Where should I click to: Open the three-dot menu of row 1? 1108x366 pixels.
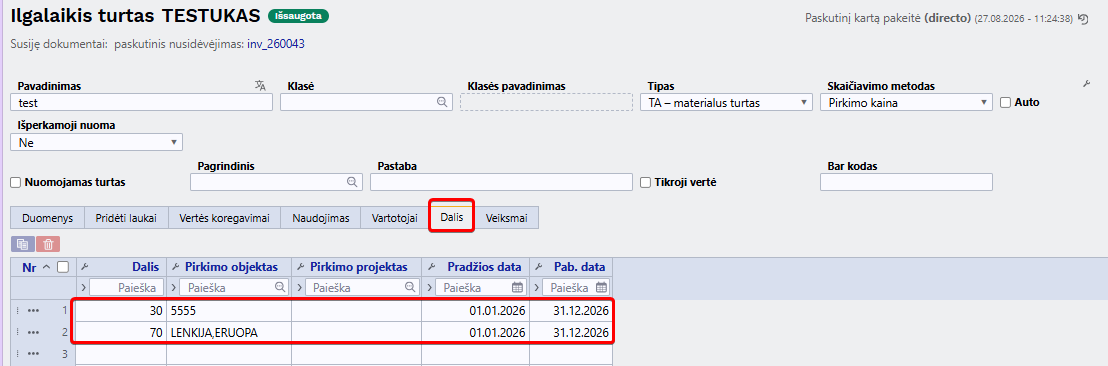point(33,311)
